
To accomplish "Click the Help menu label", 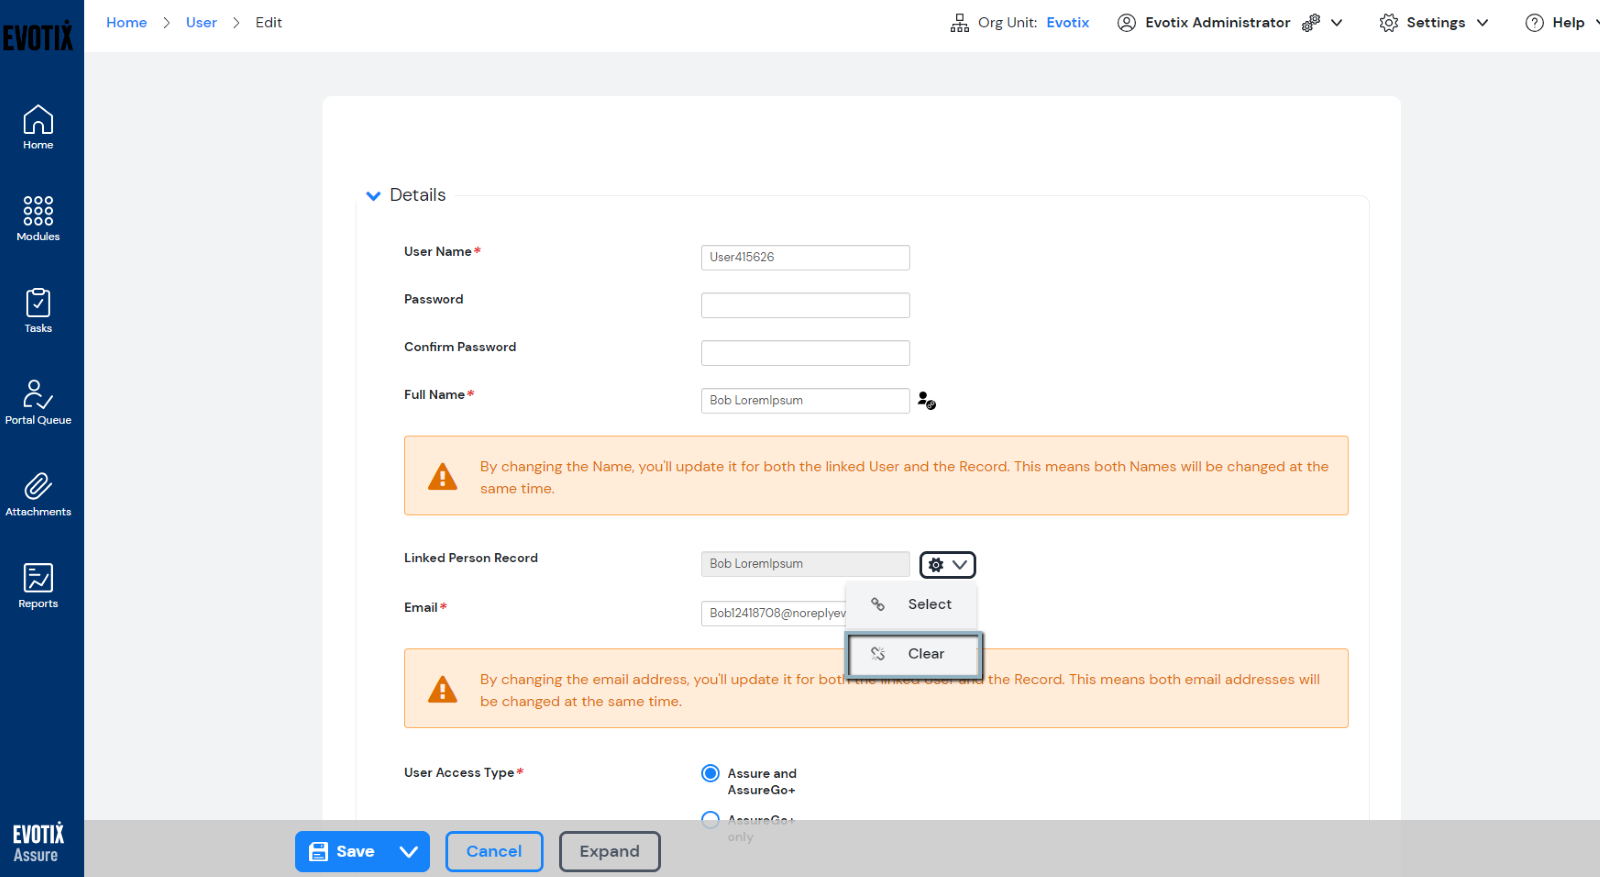I will point(1568,23).
